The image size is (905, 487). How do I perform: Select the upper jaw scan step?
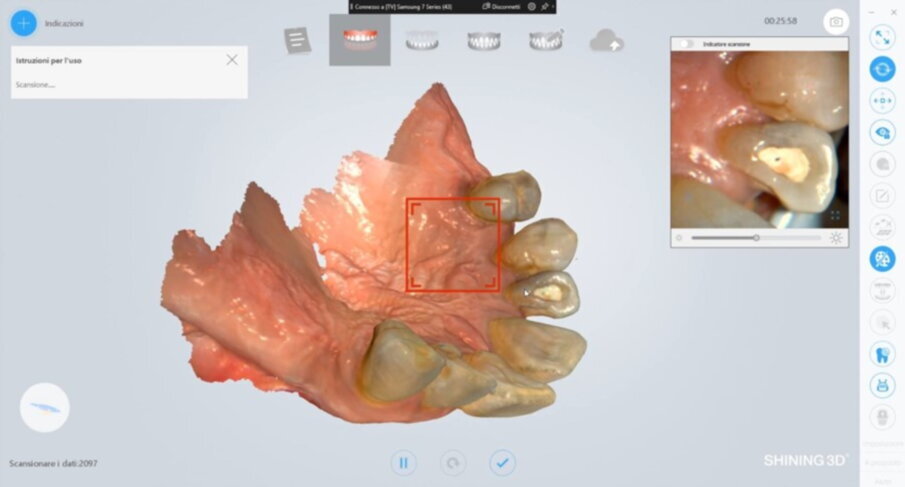359,40
